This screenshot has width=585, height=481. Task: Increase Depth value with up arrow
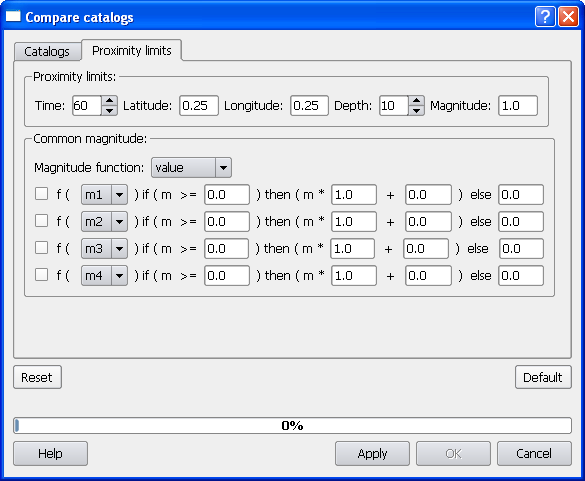pyautogui.click(x=416, y=101)
